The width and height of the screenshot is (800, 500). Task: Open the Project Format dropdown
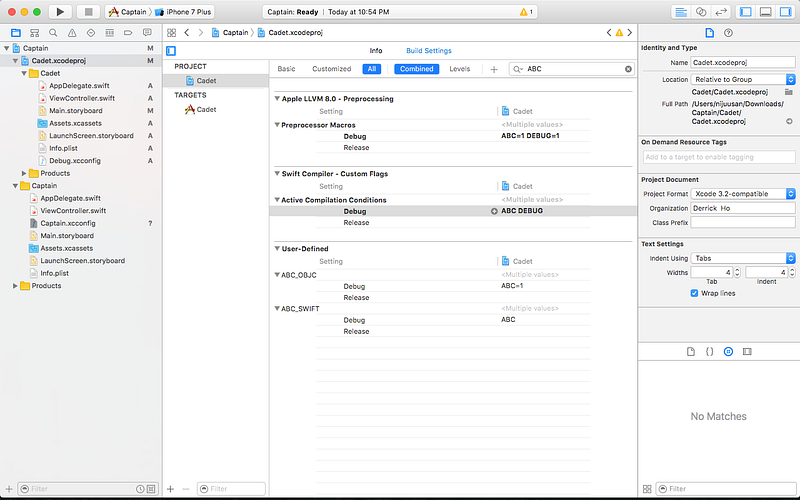click(743, 194)
